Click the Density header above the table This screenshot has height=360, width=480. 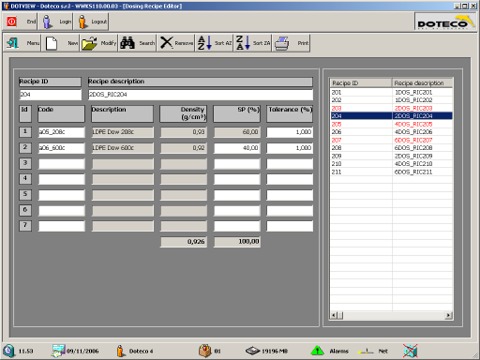click(183, 114)
